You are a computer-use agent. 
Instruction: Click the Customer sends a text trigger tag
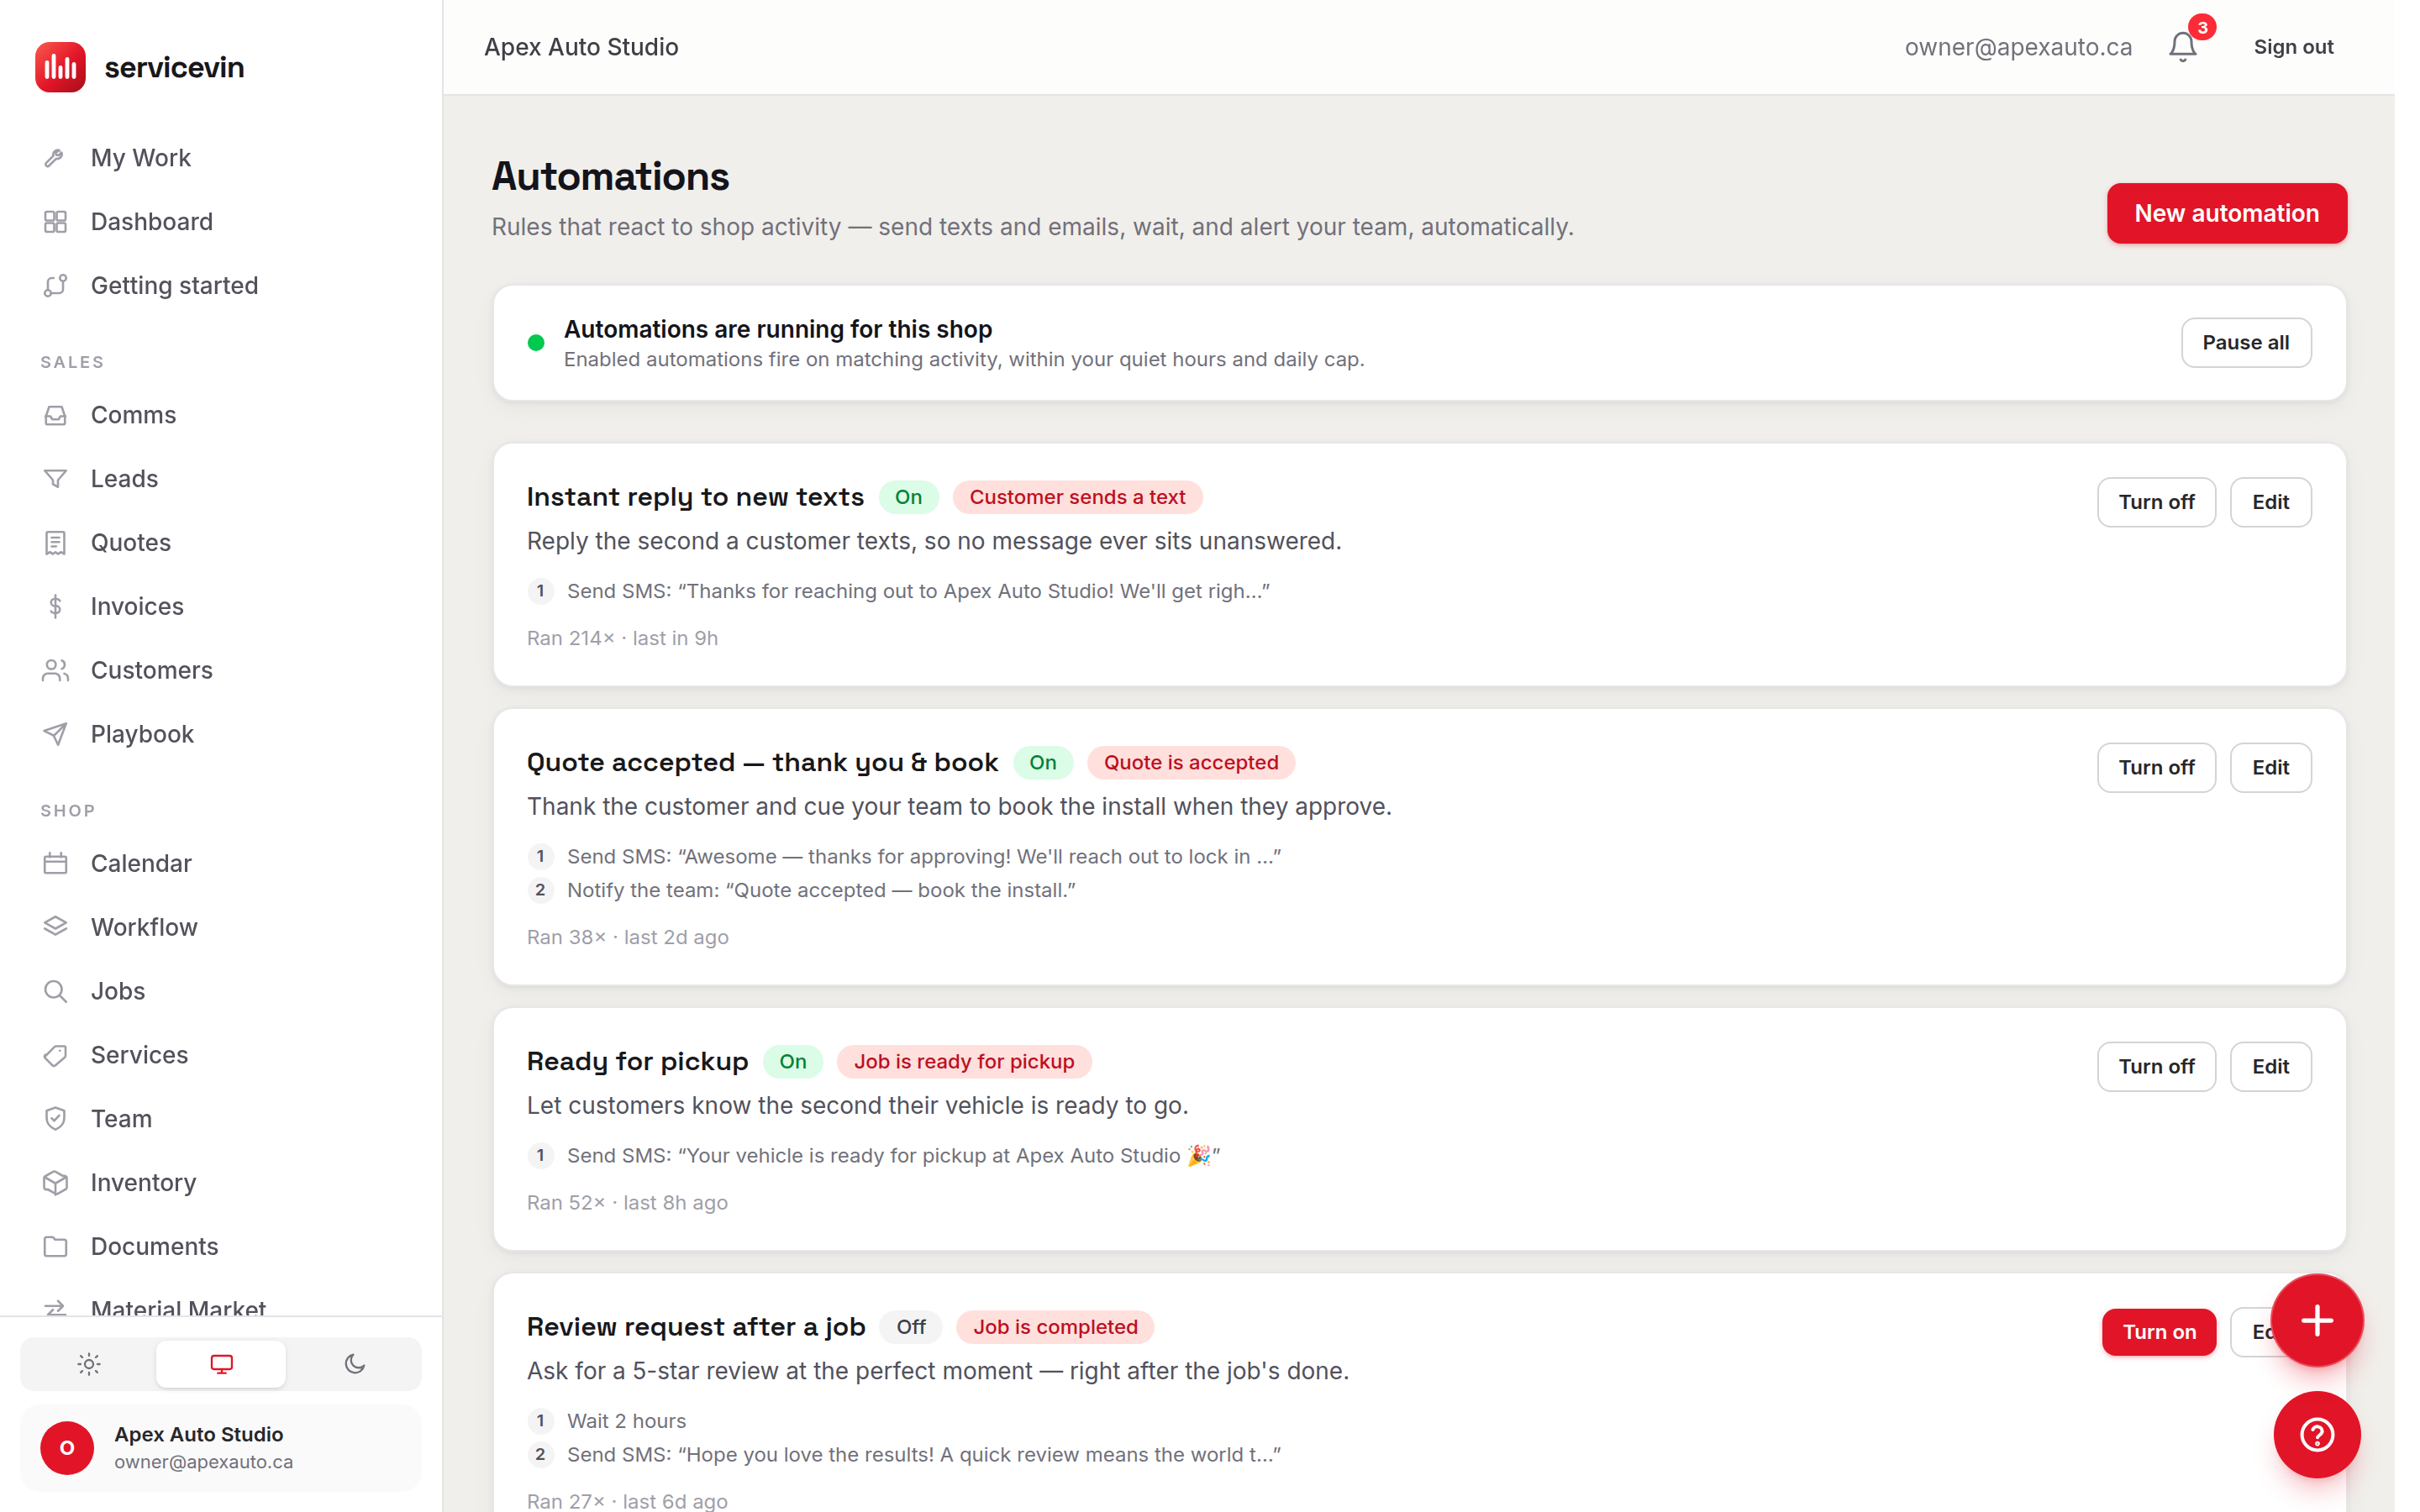point(1077,498)
